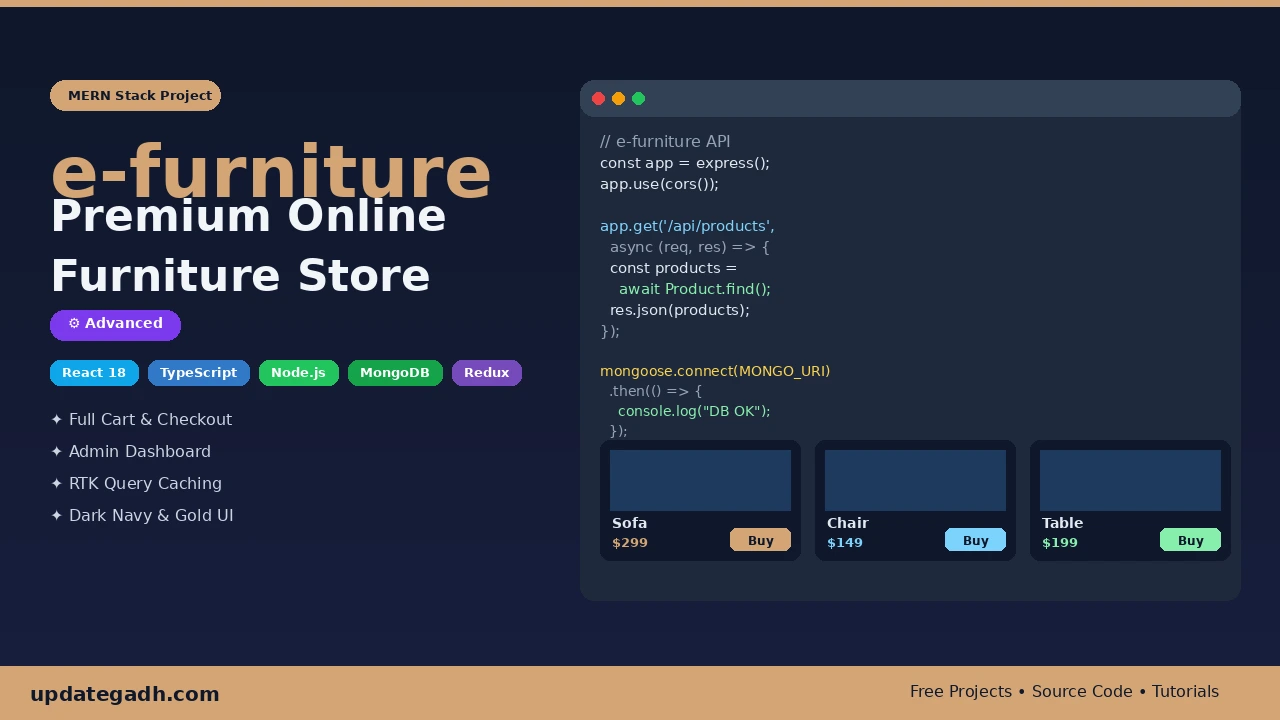Click the Node.js badge

298,372
